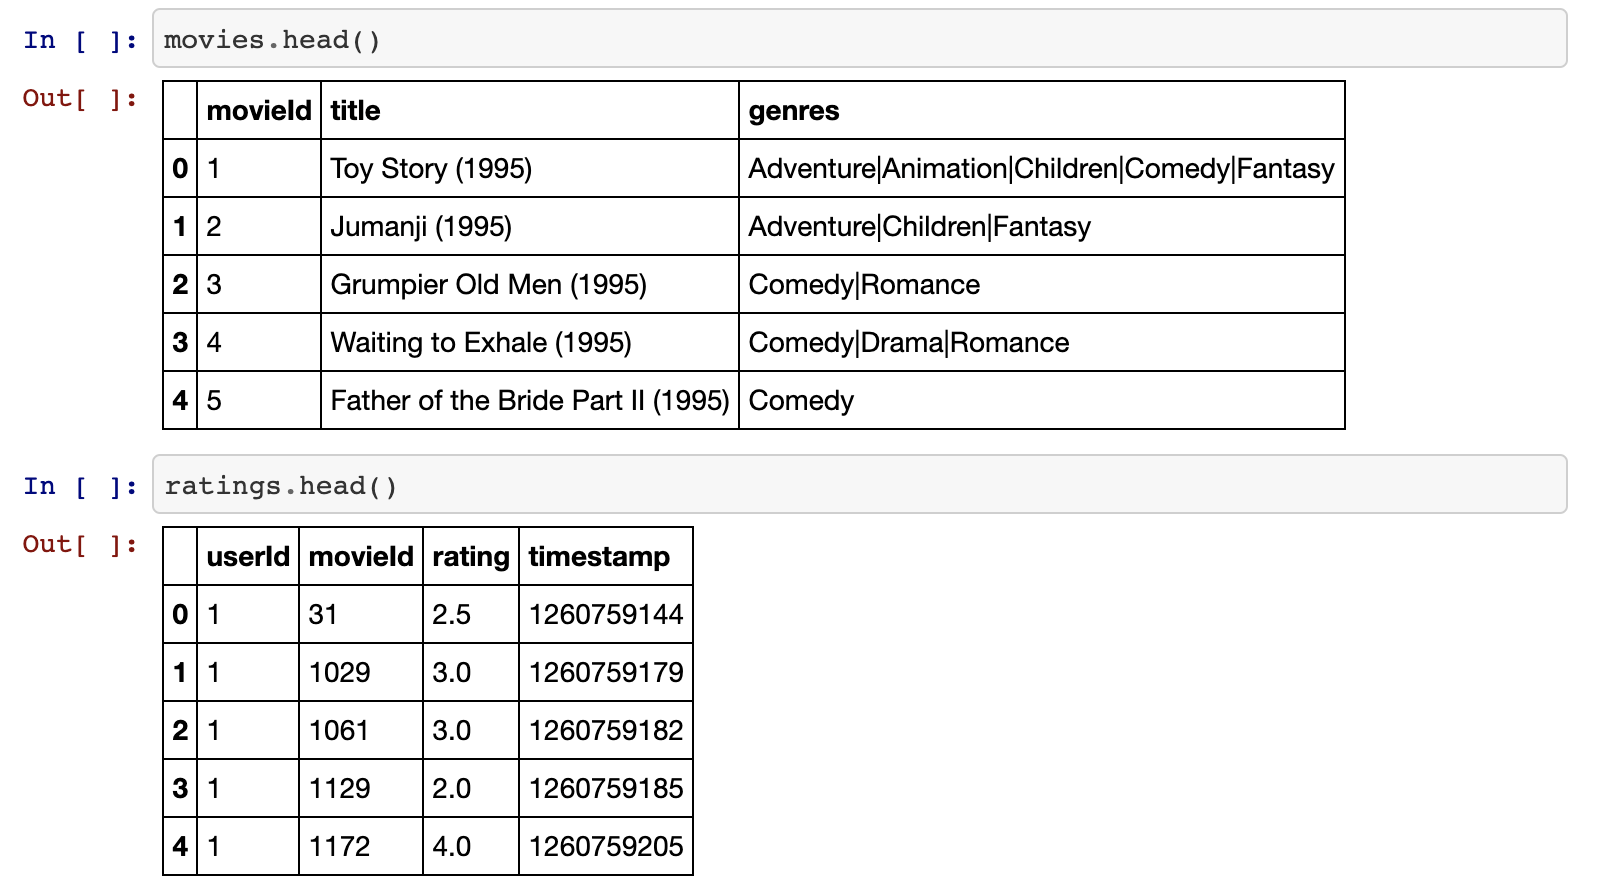Select the 'title' column header in movies table
Screen dimensions: 1618x882
coord(356,111)
